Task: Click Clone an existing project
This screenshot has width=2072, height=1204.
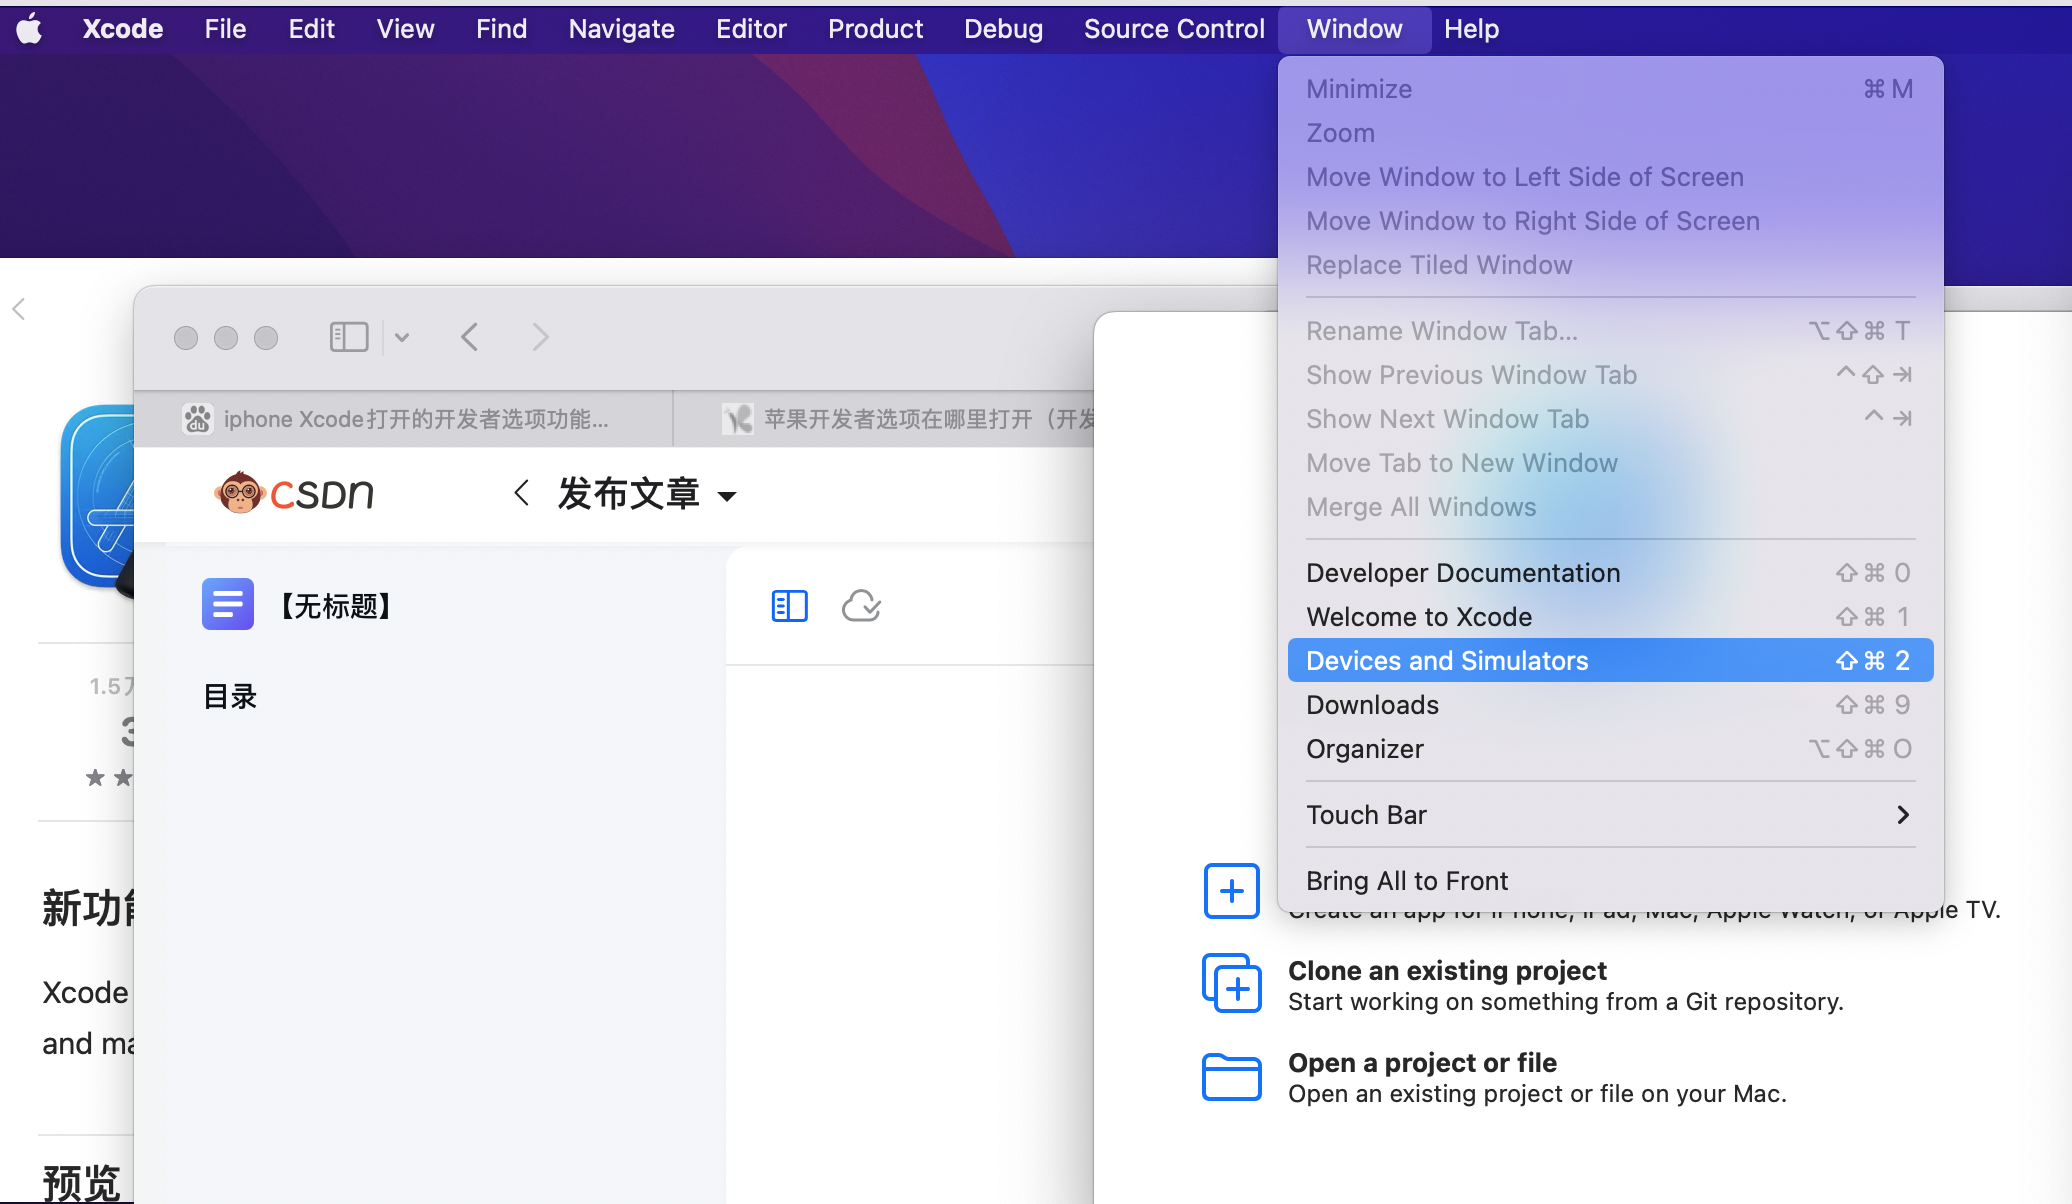Action: 1447,971
